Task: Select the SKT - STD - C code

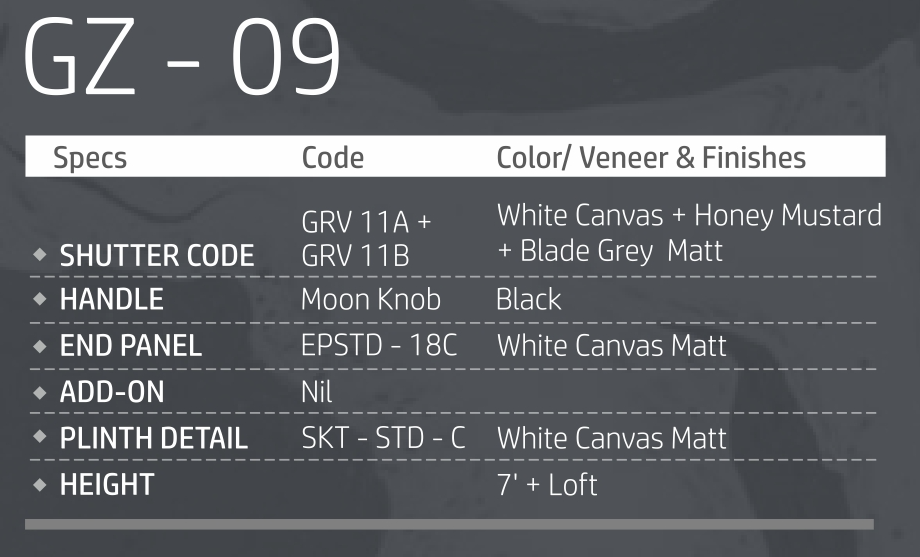Action: [383, 438]
